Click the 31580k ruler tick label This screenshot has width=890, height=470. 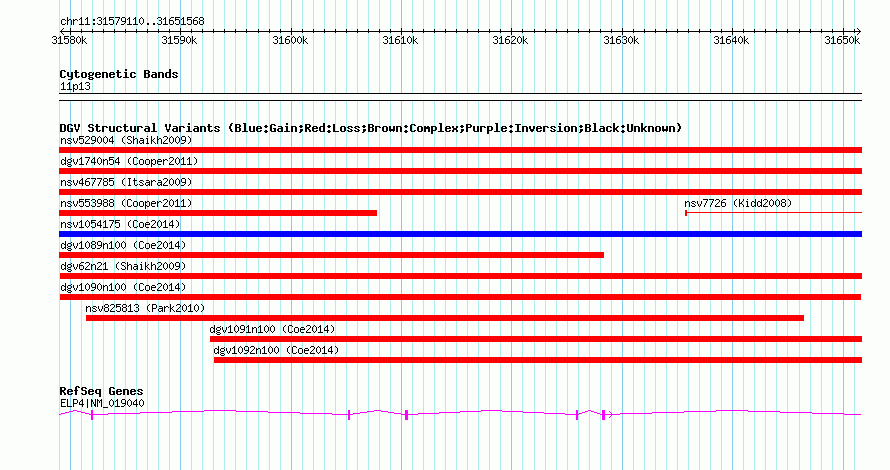click(x=69, y=40)
